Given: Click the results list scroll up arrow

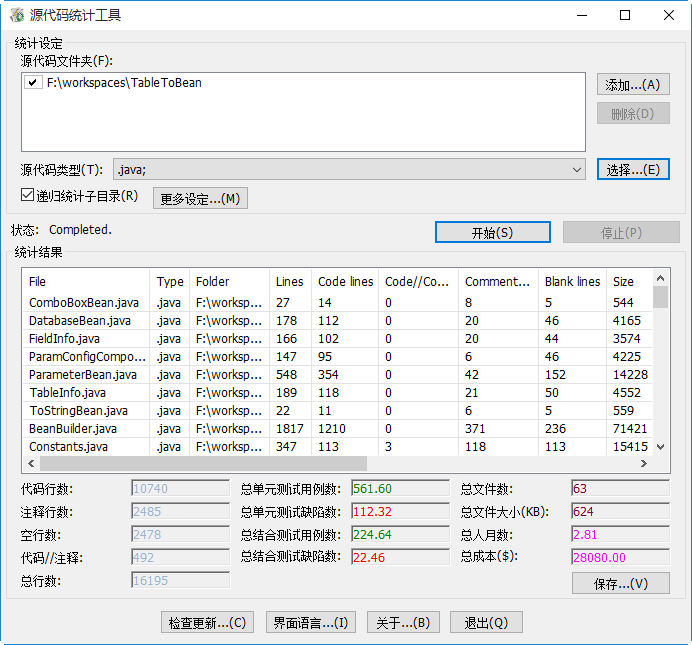Looking at the screenshot, I should pyautogui.click(x=660, y=278).
